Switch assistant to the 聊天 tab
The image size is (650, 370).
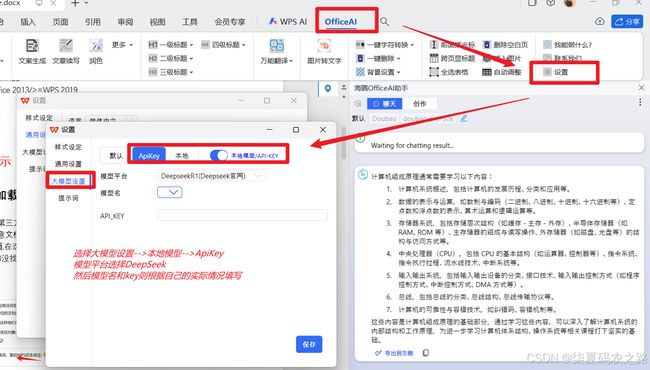[x=385, y=104]
